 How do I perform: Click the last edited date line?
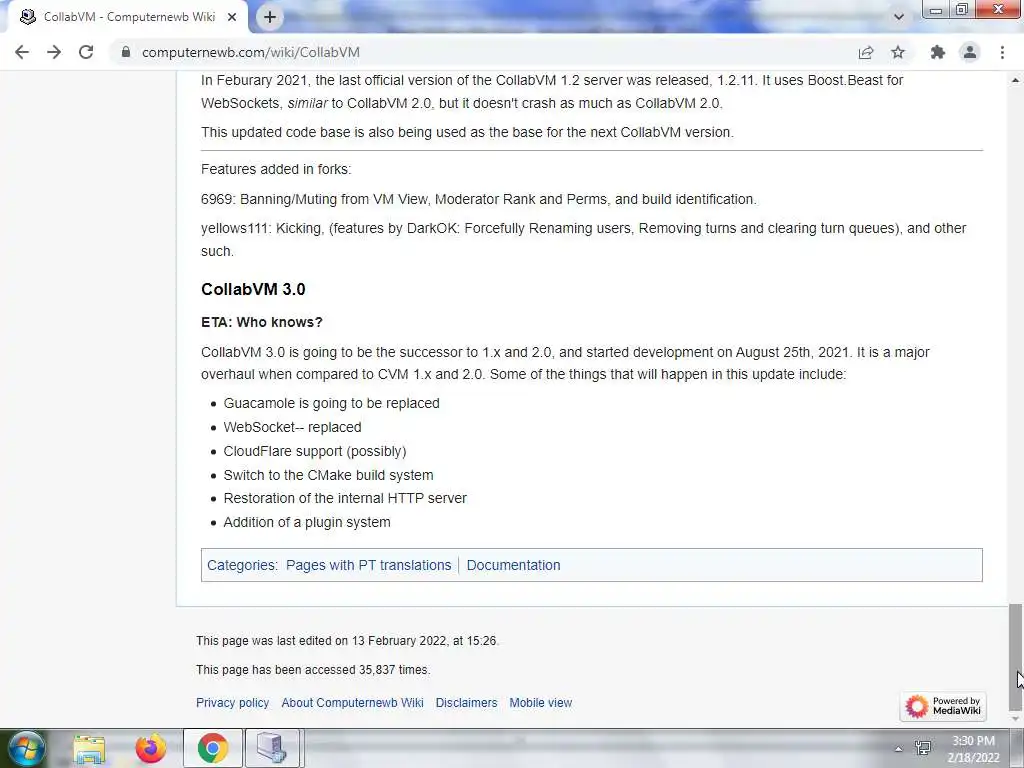pyautogui.click(x=347, y=641)
